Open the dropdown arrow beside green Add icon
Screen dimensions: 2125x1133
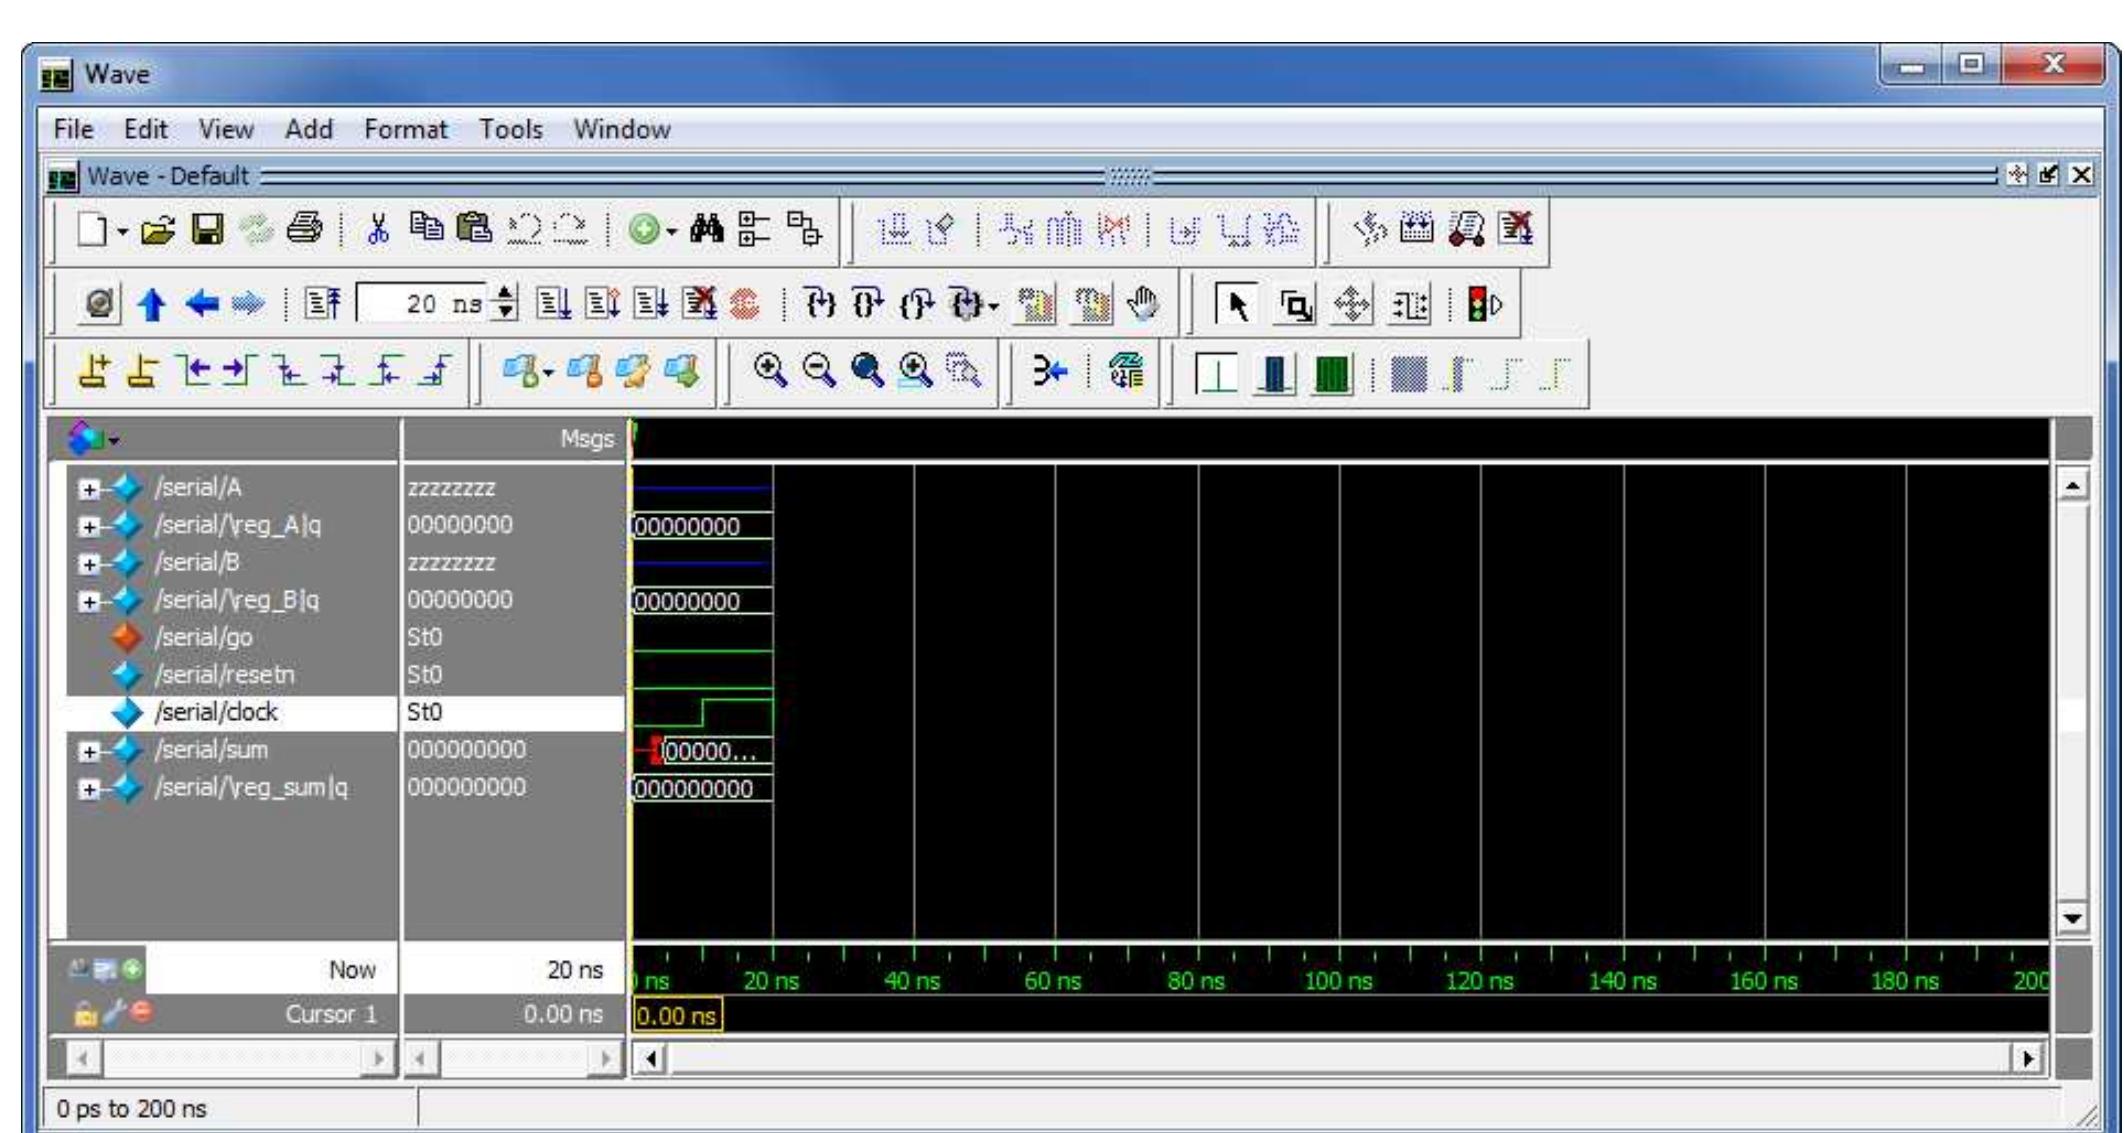[672, 233]
